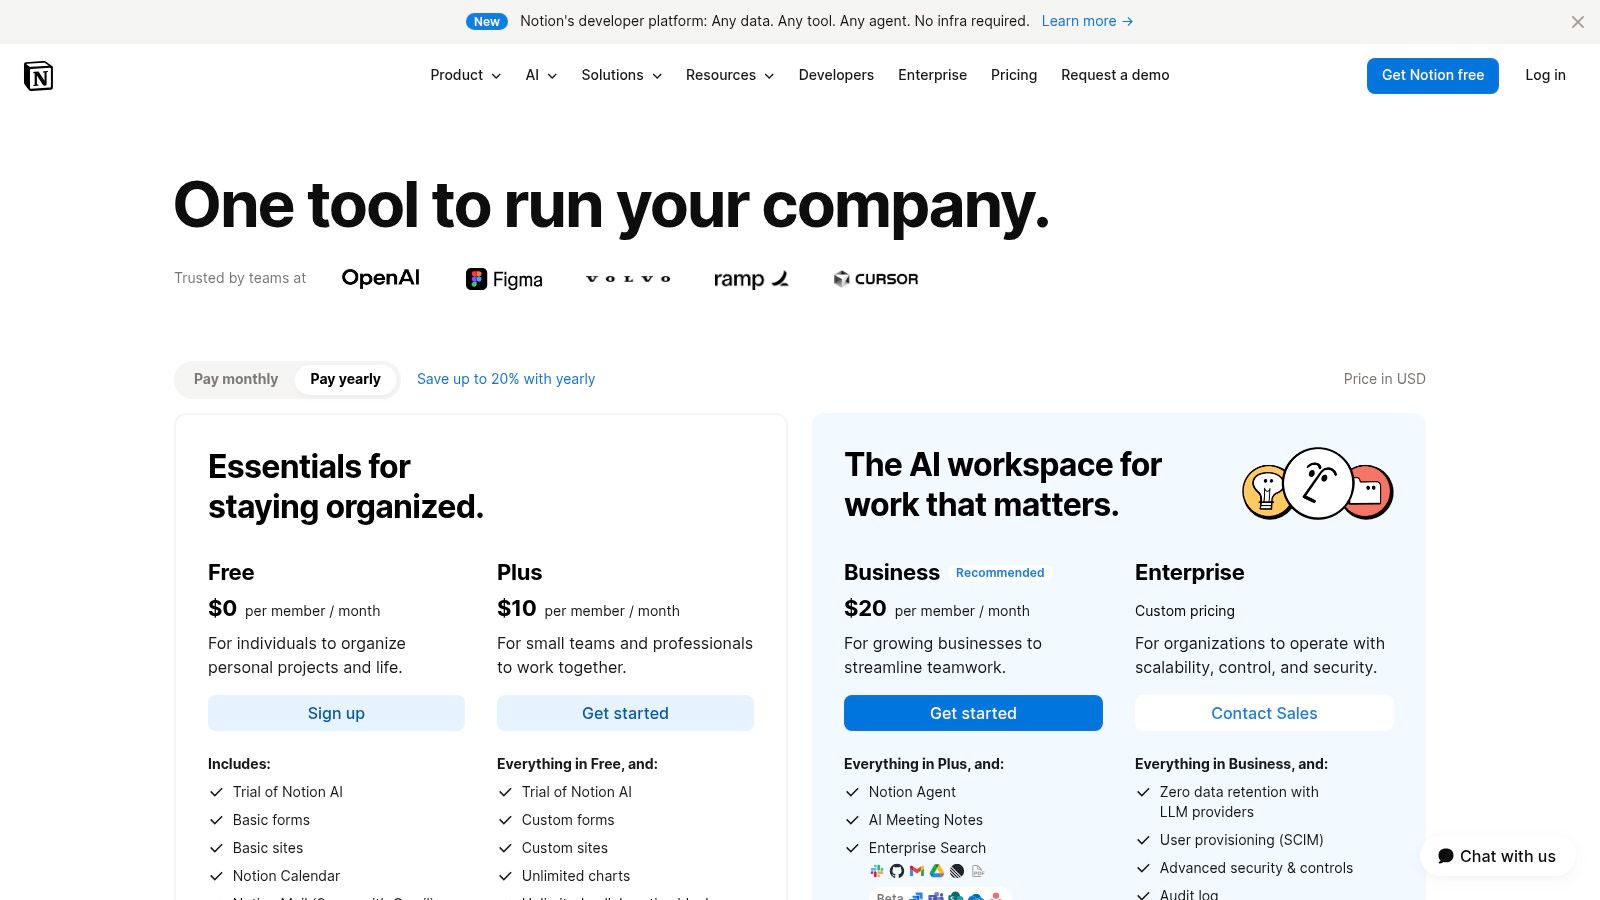Click the '$10' Plus plan price
Image resolution: width=1600 pixels, height=900 pixels.
(x=517, y=608)
